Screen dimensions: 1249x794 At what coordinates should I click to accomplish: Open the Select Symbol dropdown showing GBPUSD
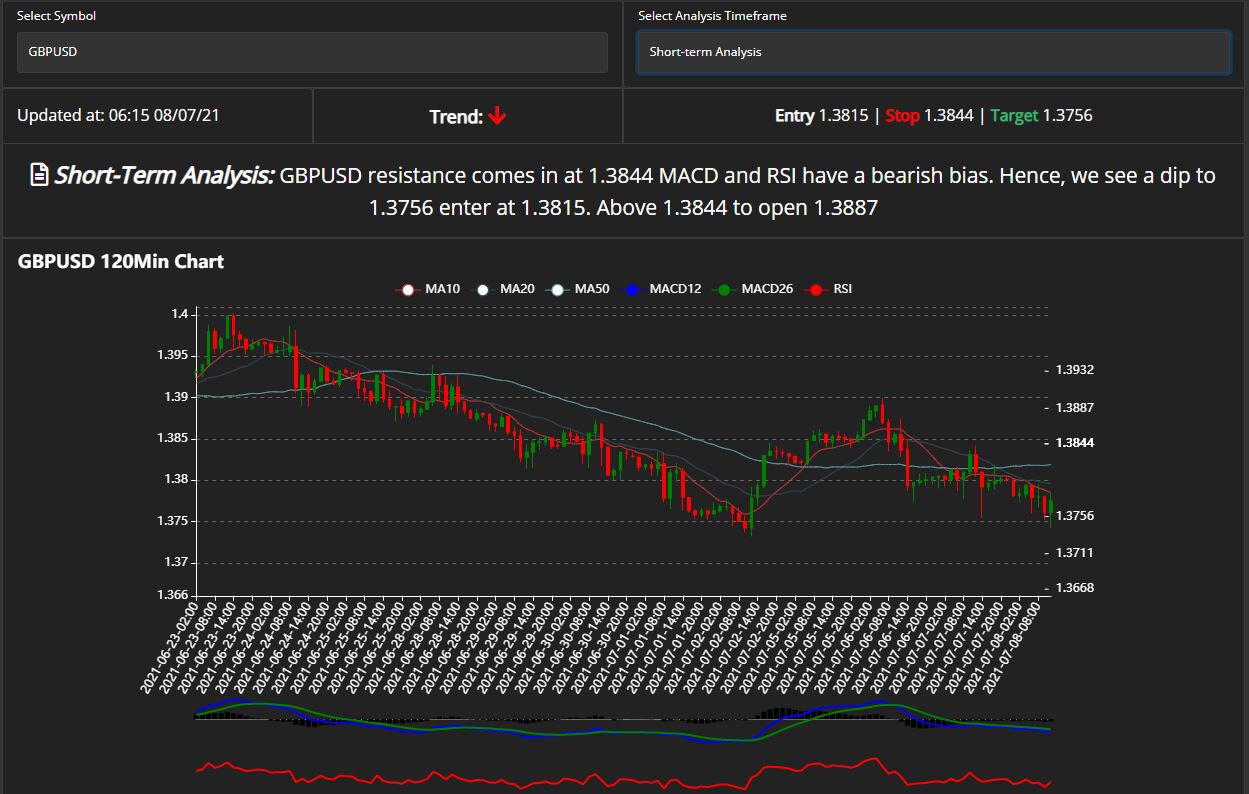[312, 52]
